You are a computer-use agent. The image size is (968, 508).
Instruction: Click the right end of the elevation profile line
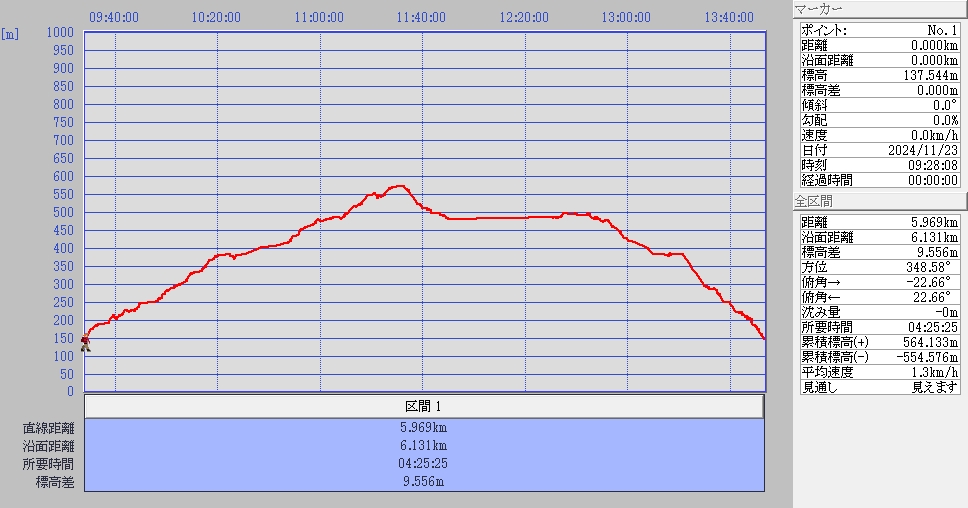(x=764, y=338)
